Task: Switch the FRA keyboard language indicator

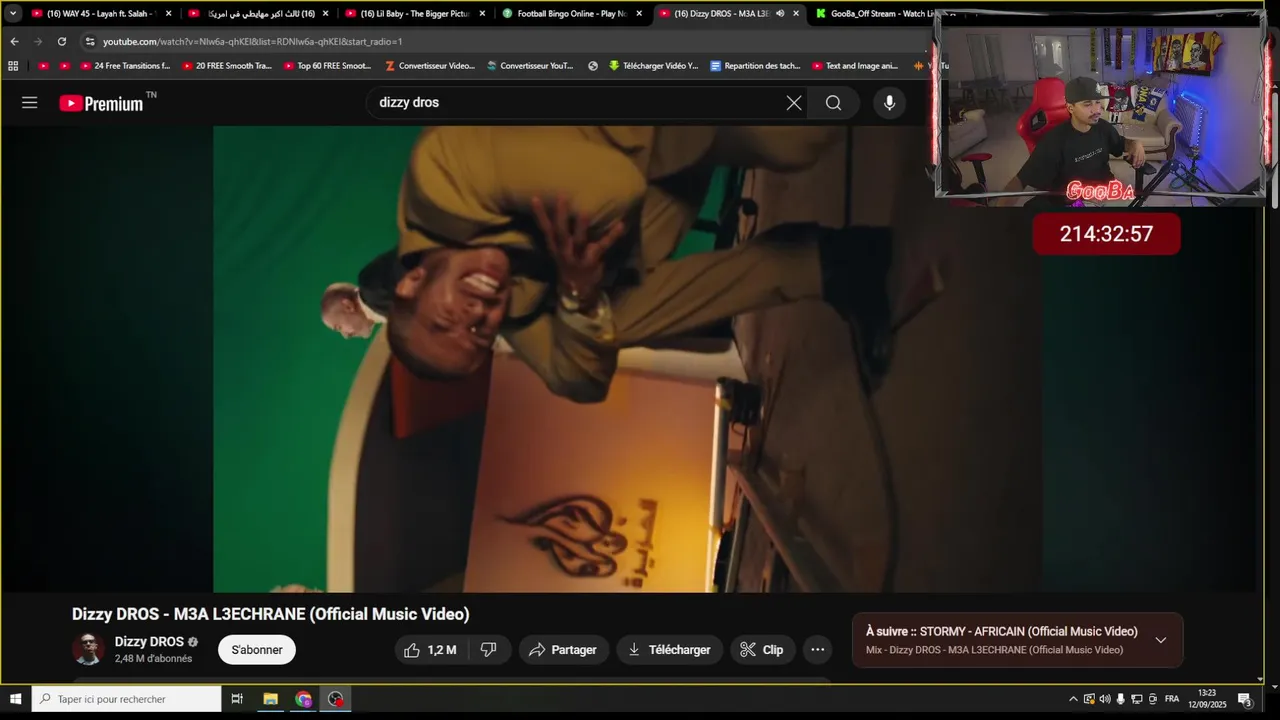Action: [1172, 699]
